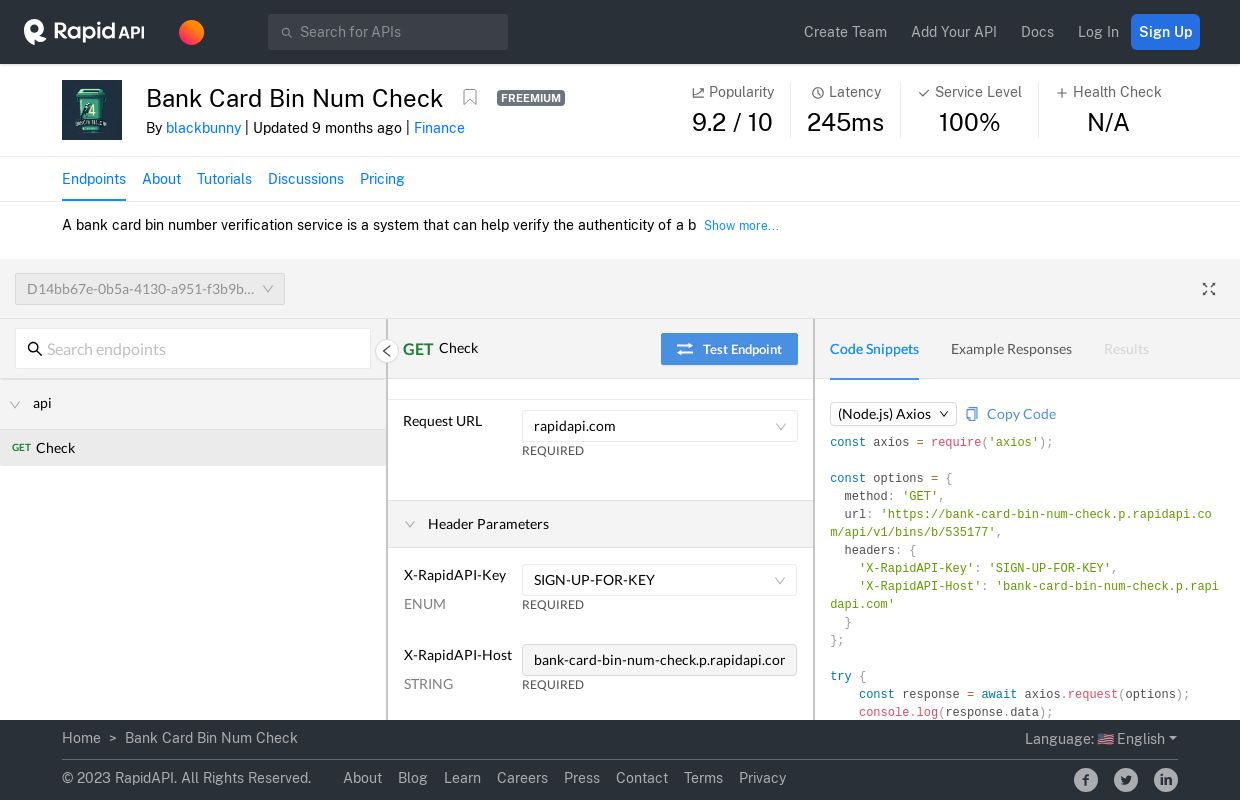This screenshot has height=800, width=1240.
Task: Click Create Team
Action: click(845, 32)
